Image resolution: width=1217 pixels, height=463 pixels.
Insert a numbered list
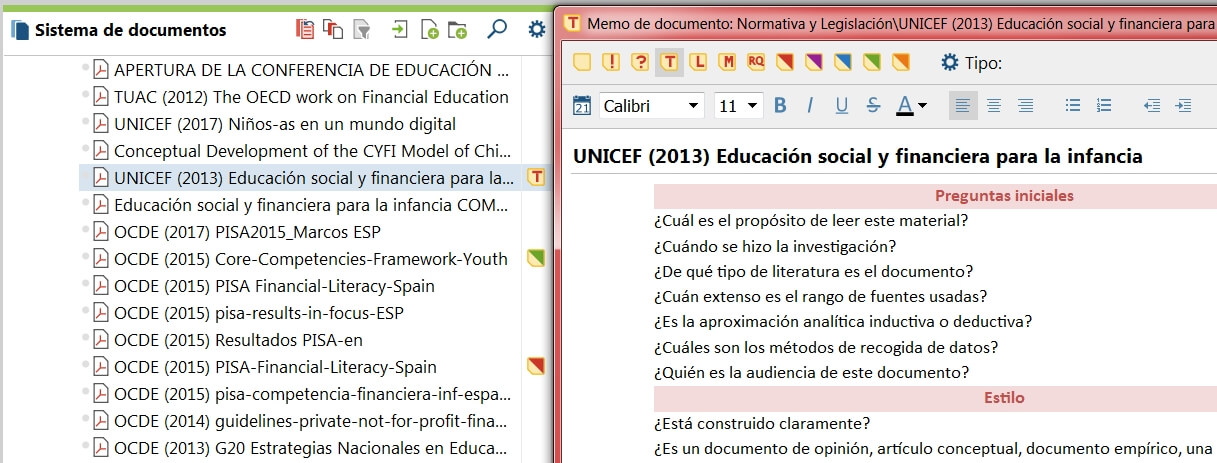tap(1104, 105)
